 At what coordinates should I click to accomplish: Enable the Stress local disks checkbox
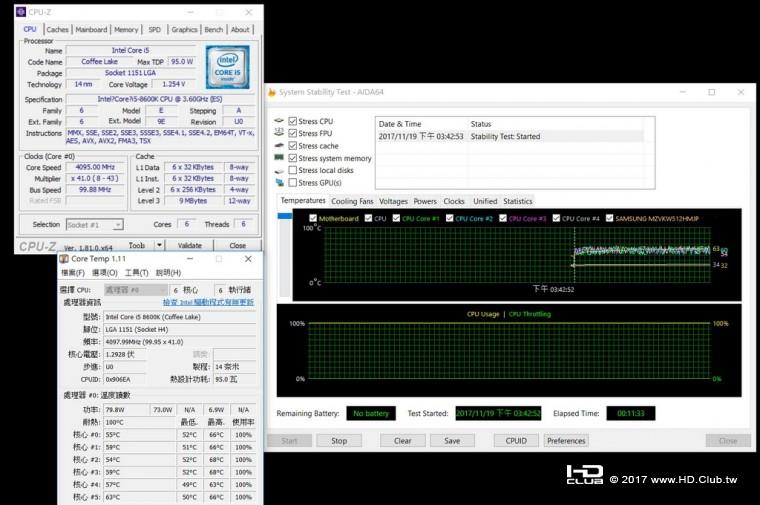[x=293, y=170]
